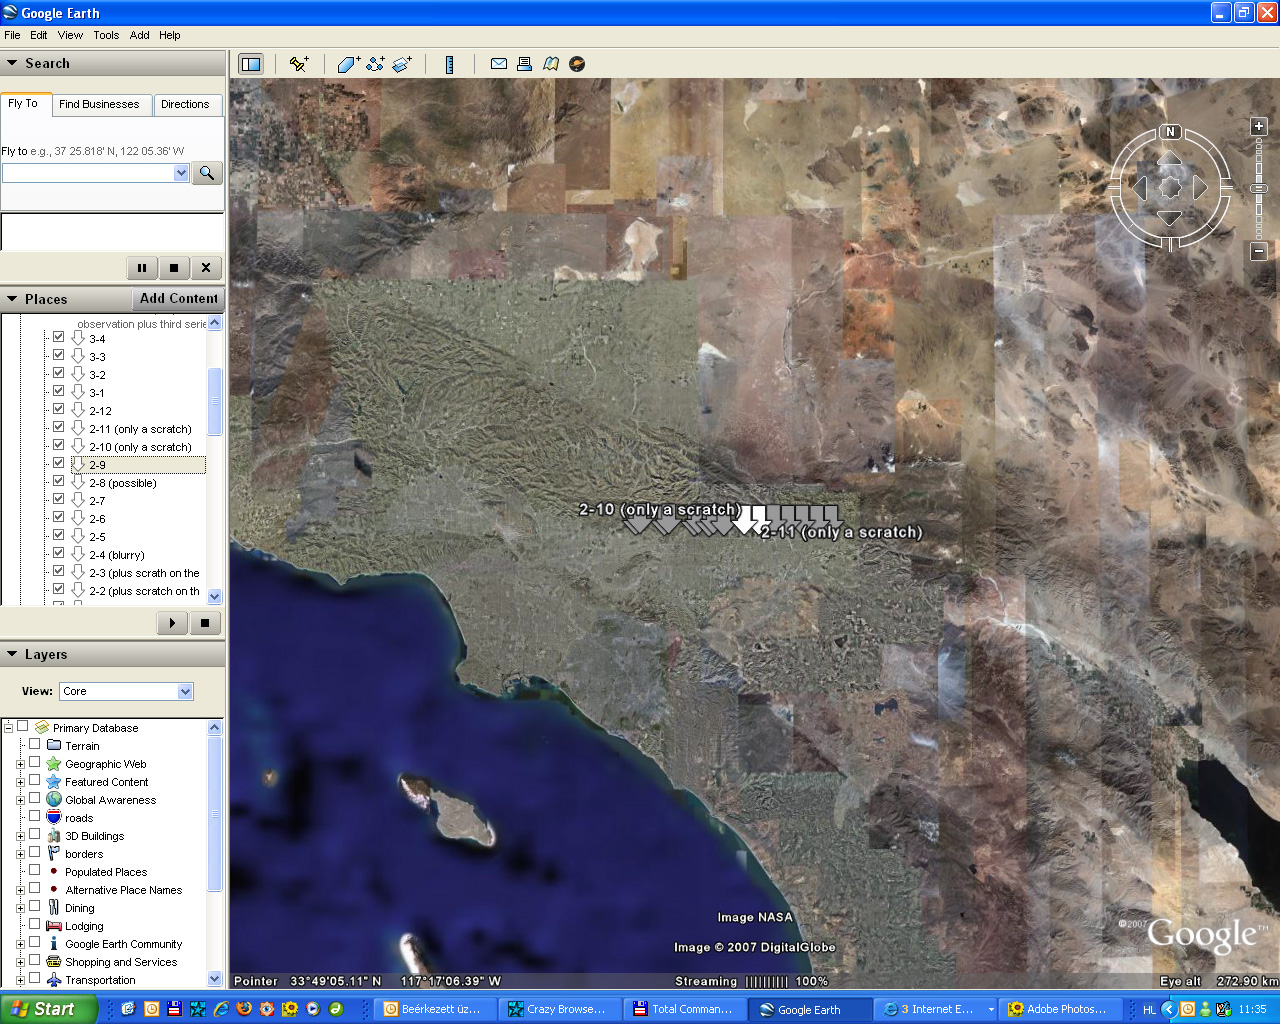Click the email envelope toolbar icon
Image resolution: width=1280 pixels, height=1024 pixels.
coord(498,64)
